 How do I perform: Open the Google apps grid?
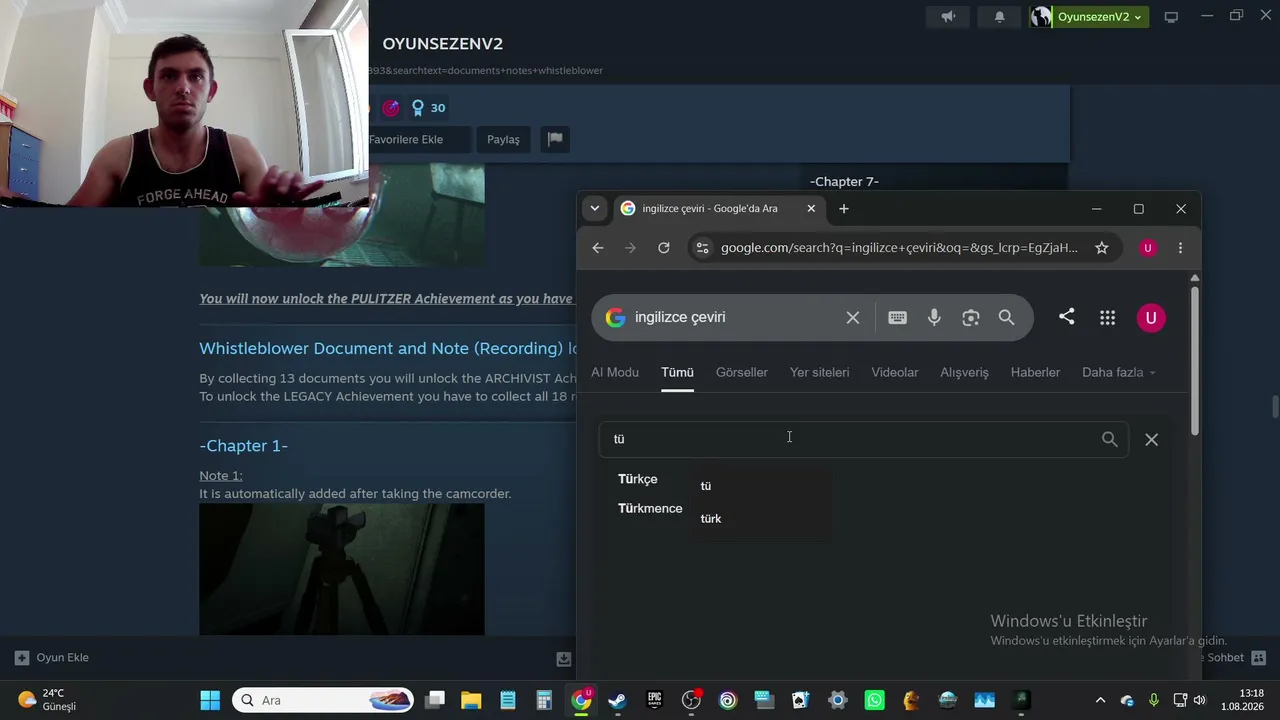click(x=1107, y=318)
